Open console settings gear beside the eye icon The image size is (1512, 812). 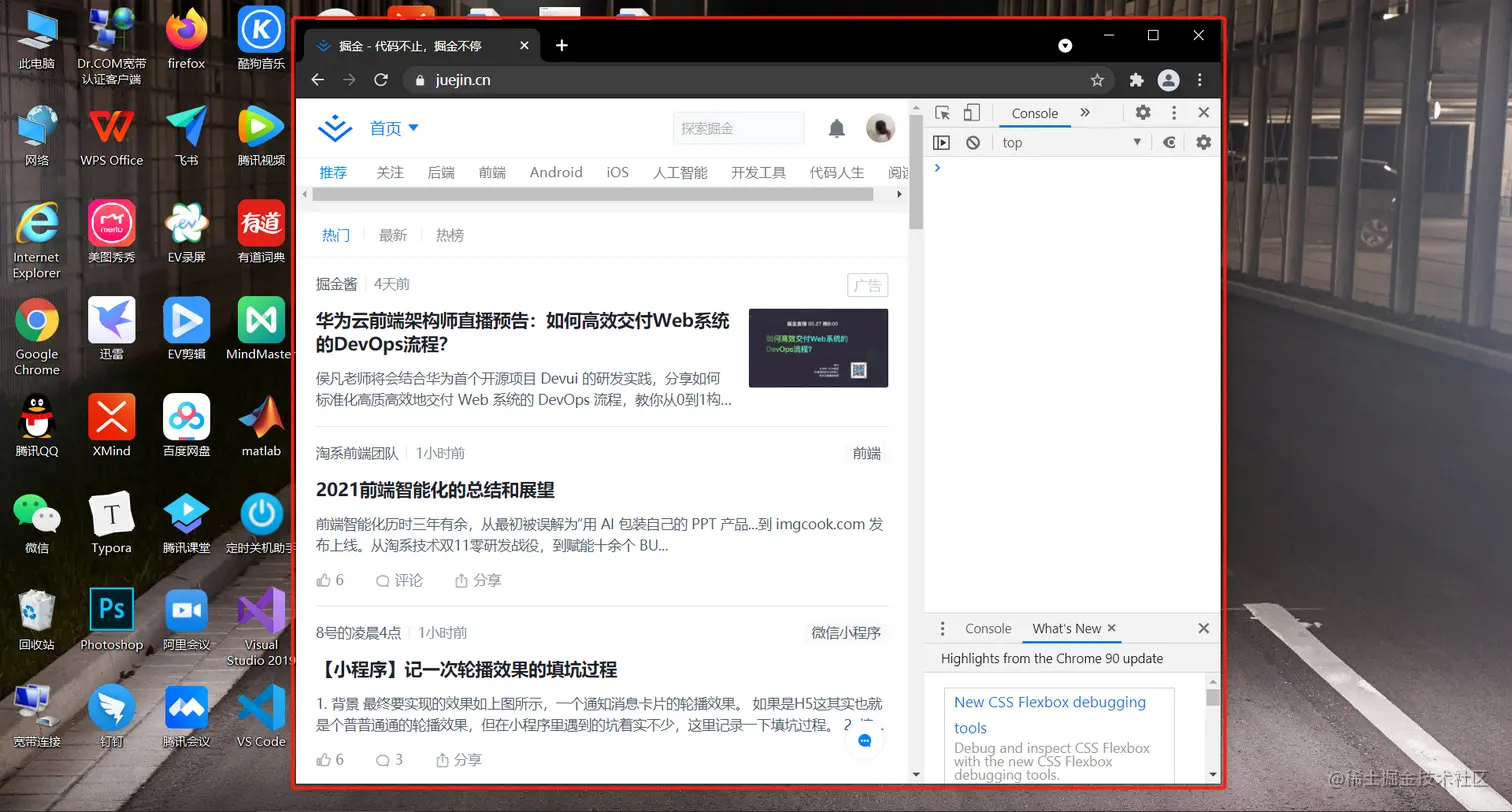tap(1203, 143)
